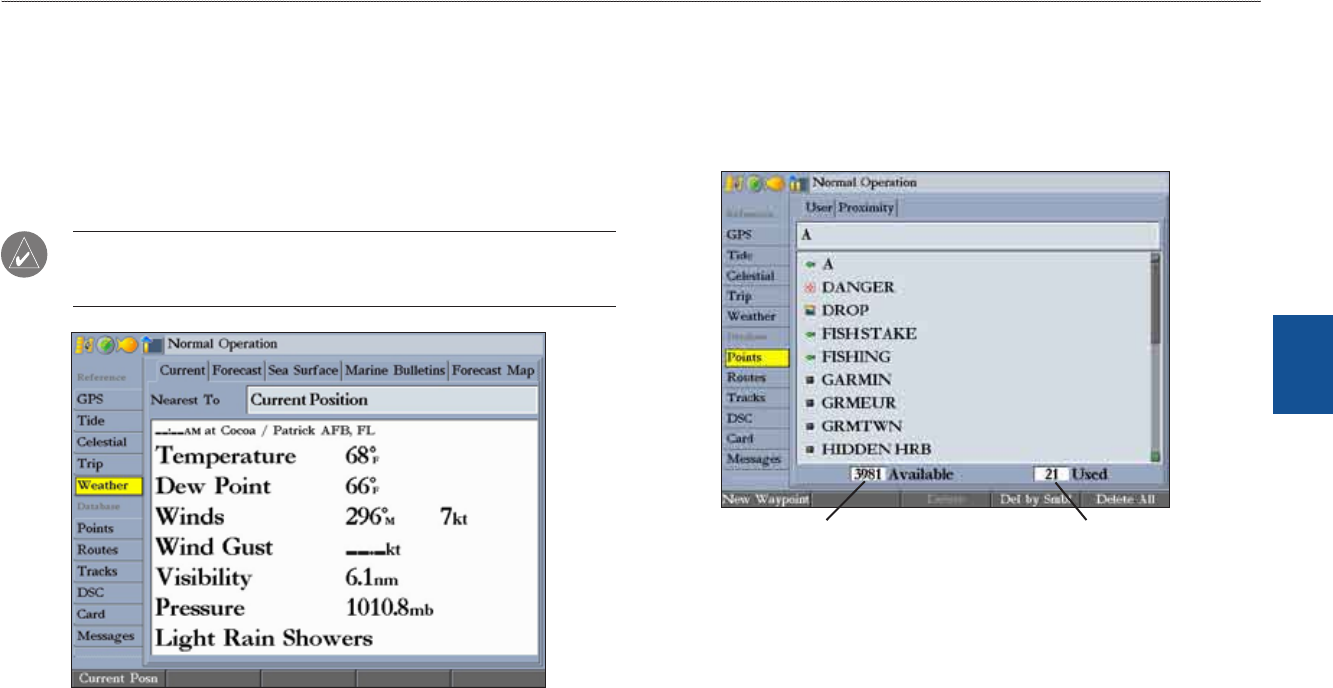Select Celestial in Points screen sidebar

point(756,275)
